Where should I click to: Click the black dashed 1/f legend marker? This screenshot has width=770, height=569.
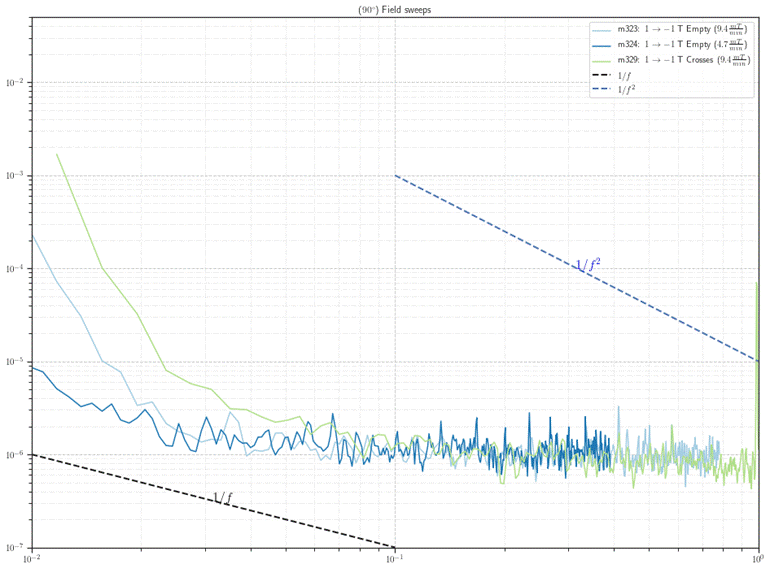click(x=602, y=75)
